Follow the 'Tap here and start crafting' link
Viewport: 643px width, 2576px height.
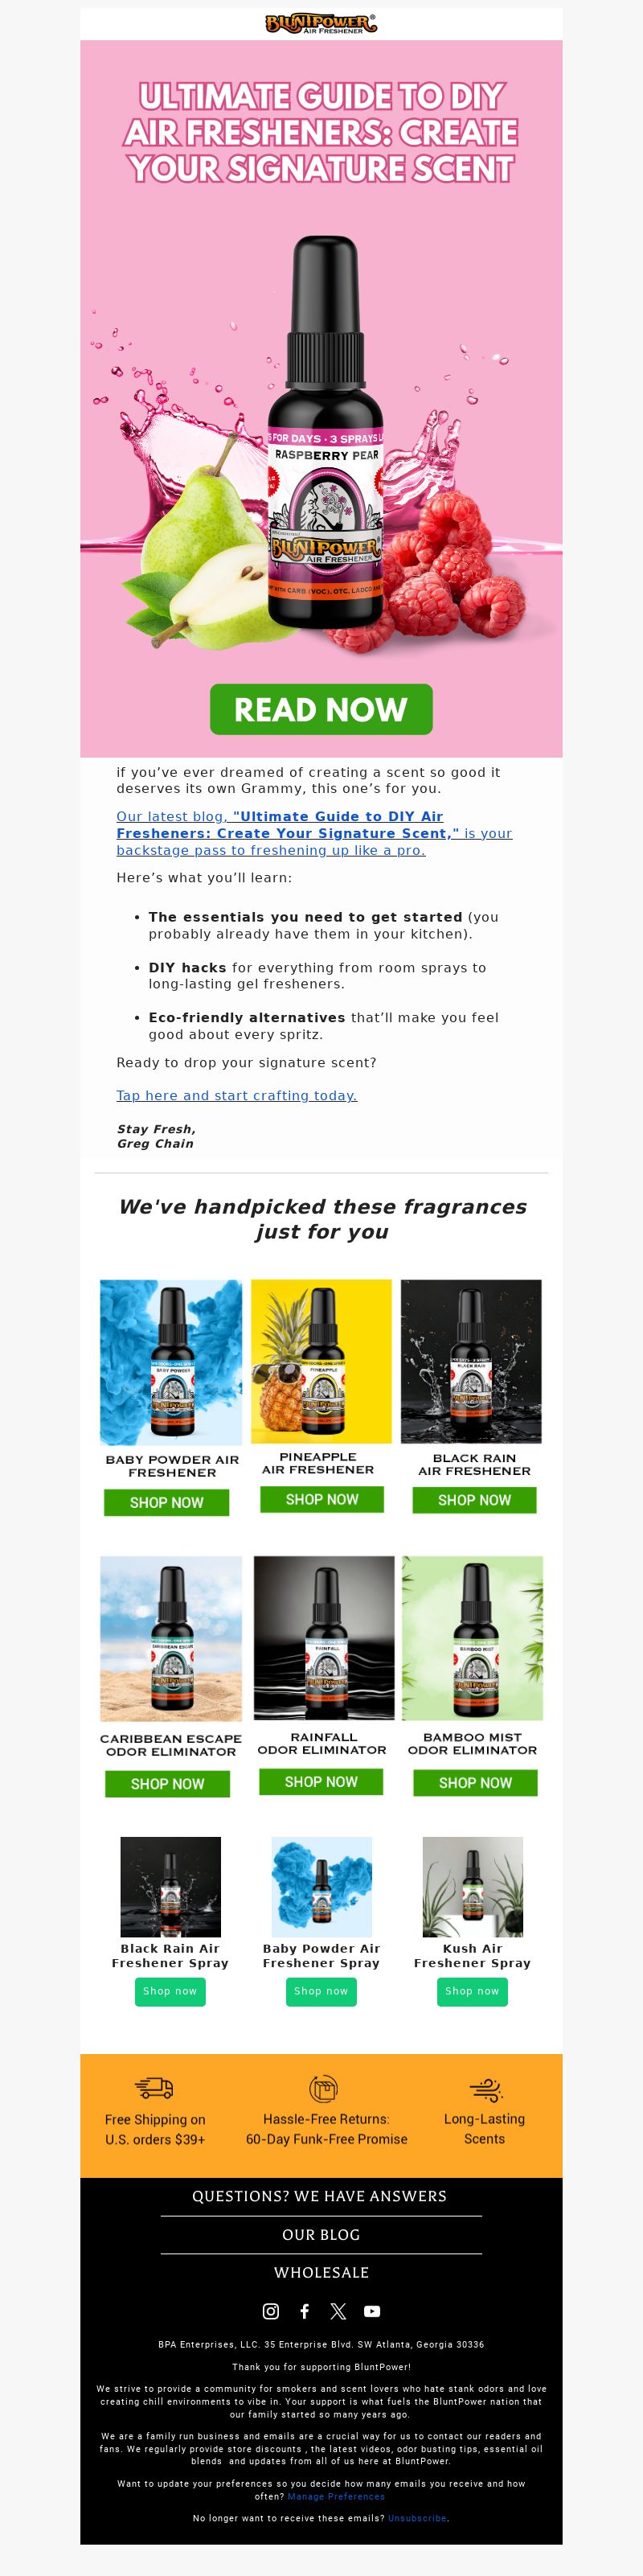237,1095
